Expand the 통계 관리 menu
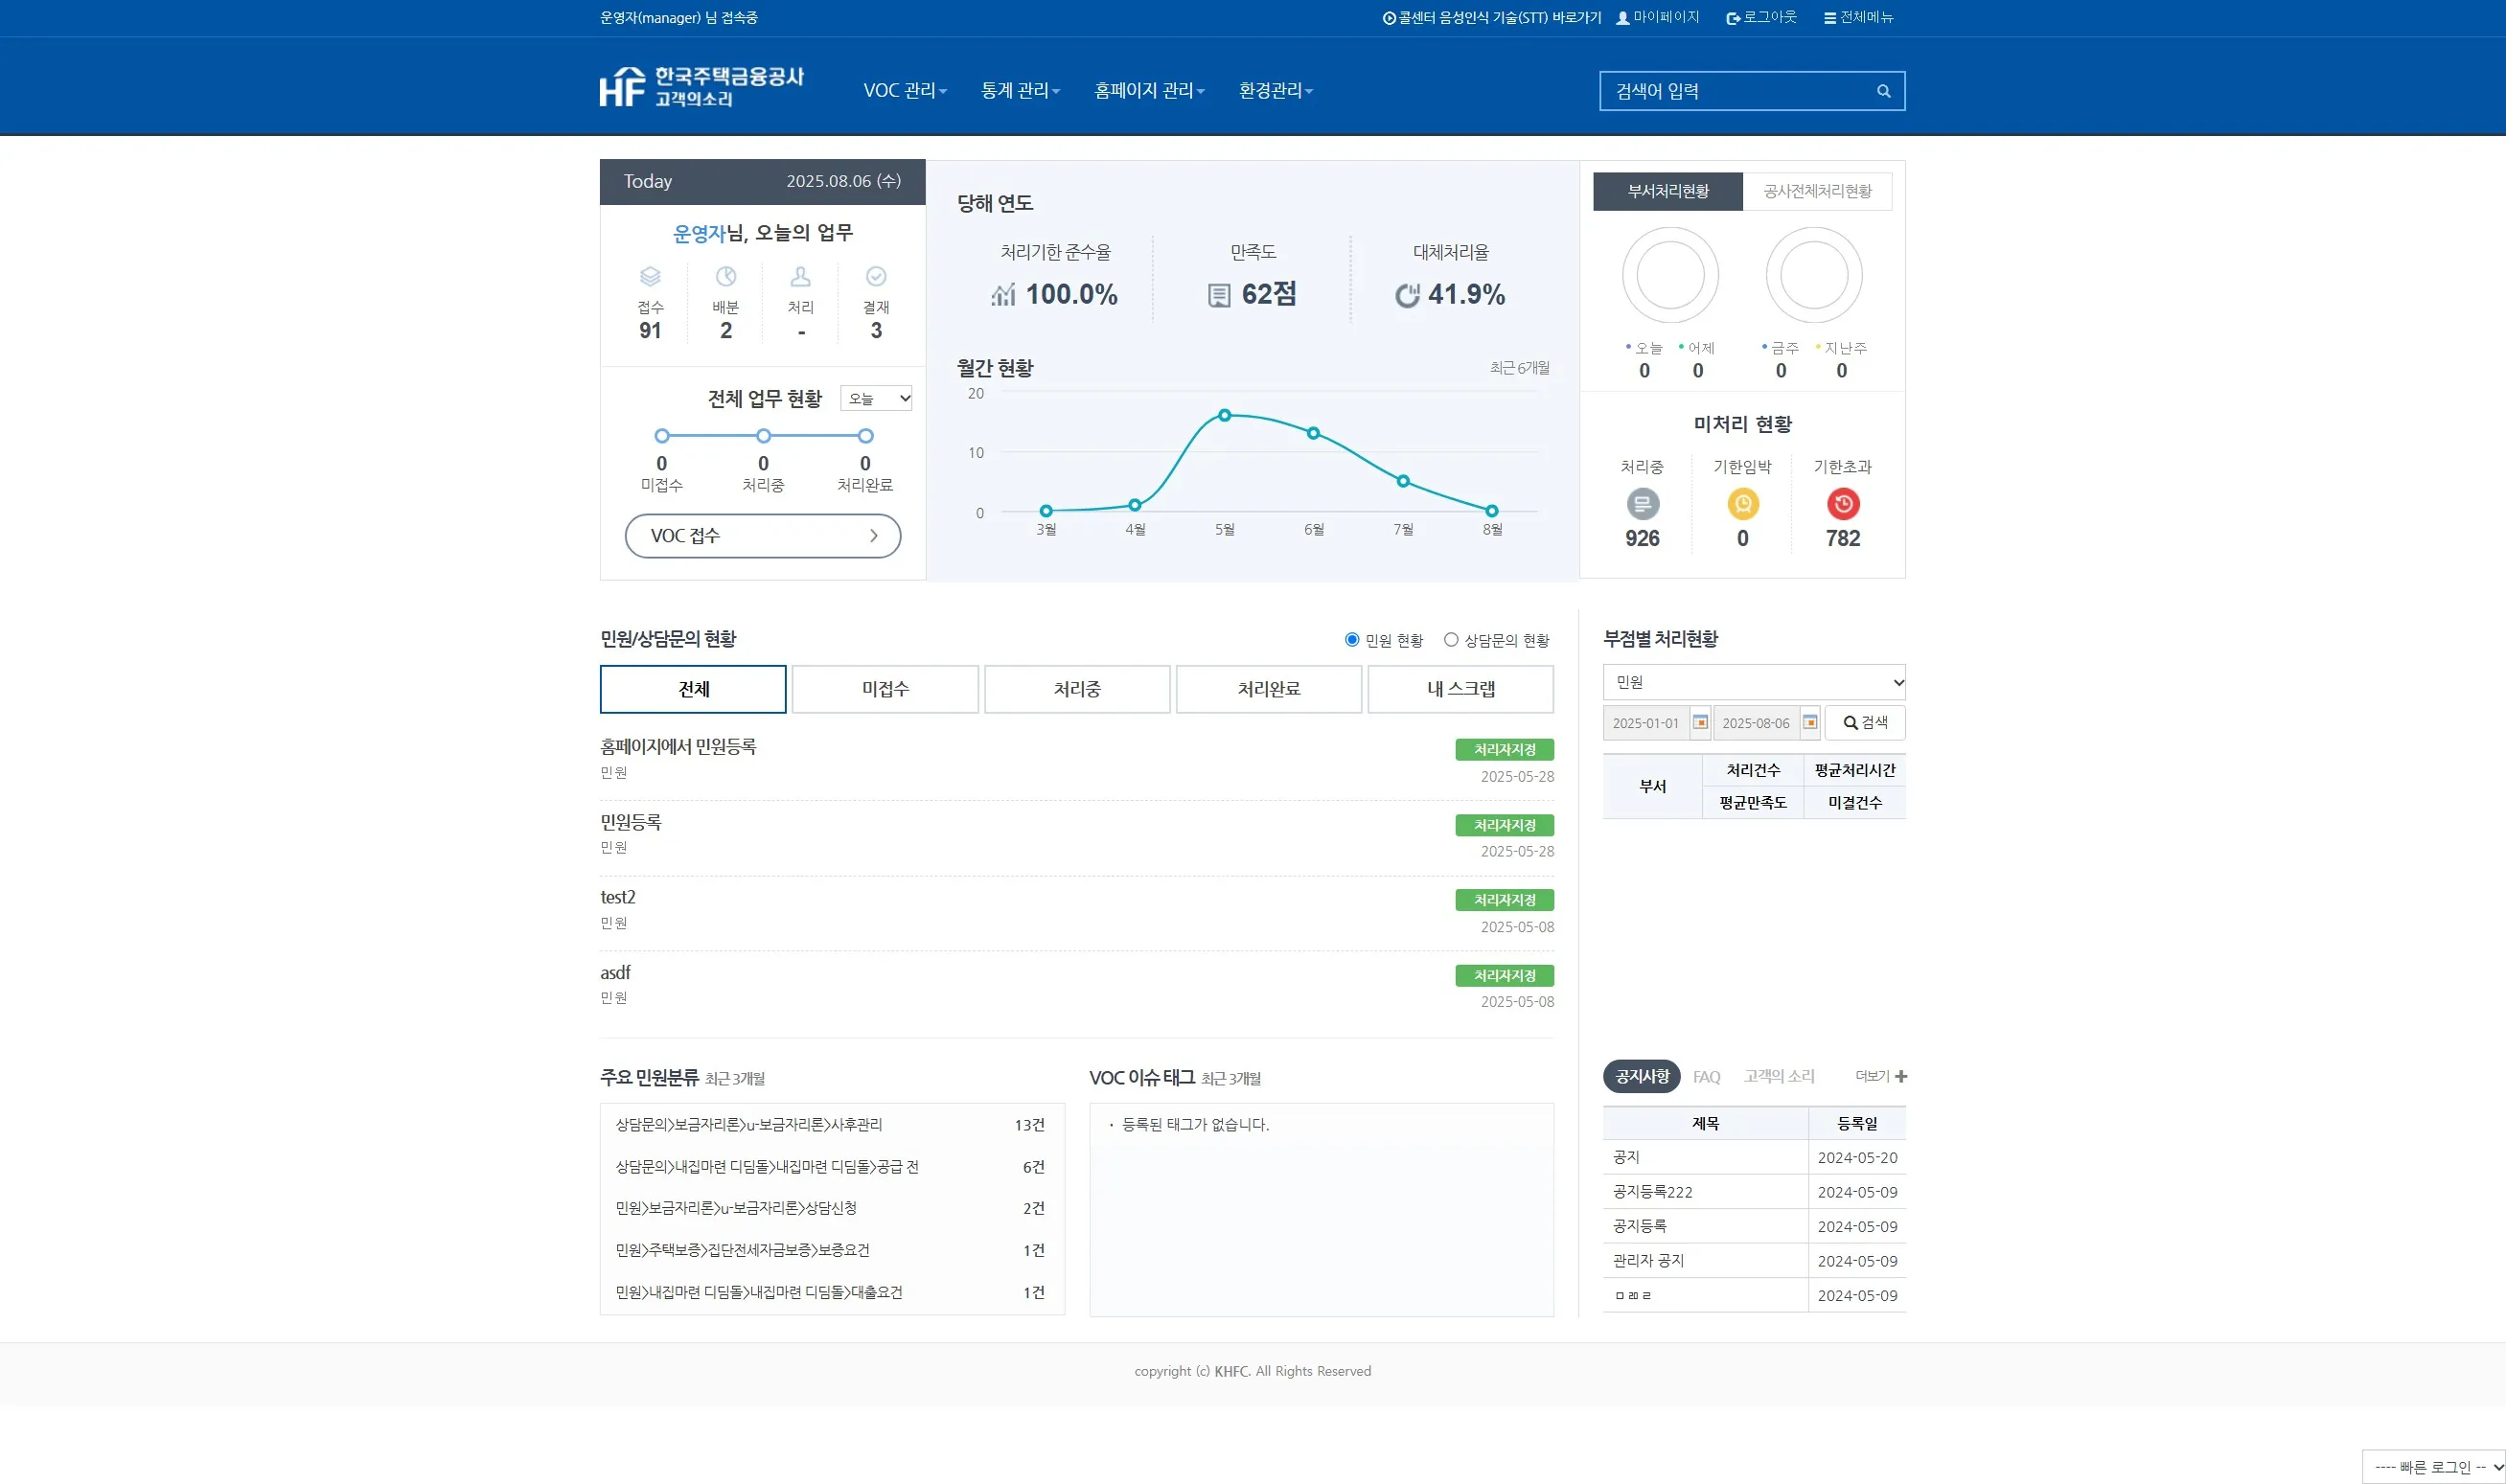This screenshot has width=2506, height=1484. coord(1020,91)
